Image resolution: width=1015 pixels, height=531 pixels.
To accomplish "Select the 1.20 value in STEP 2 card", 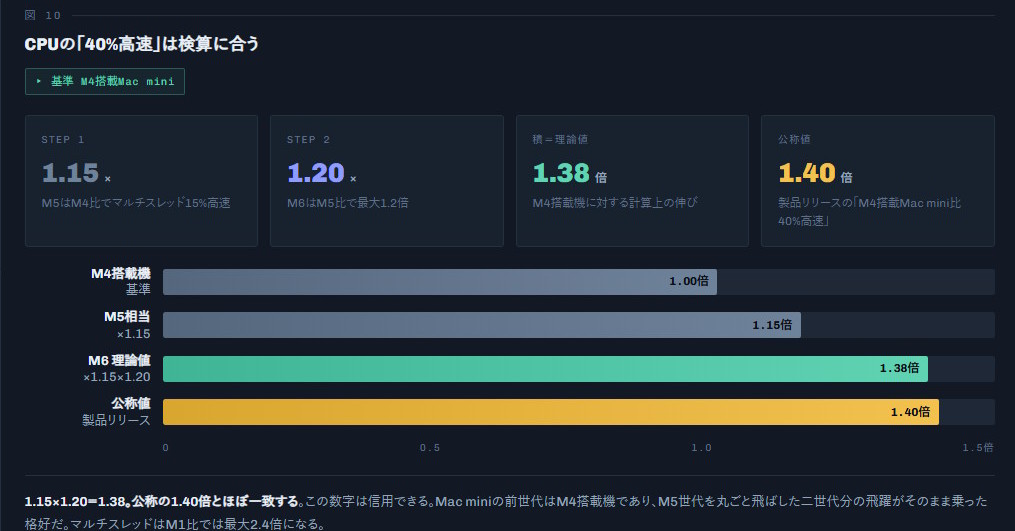I will pyautogui.click(x=316, y=173).
